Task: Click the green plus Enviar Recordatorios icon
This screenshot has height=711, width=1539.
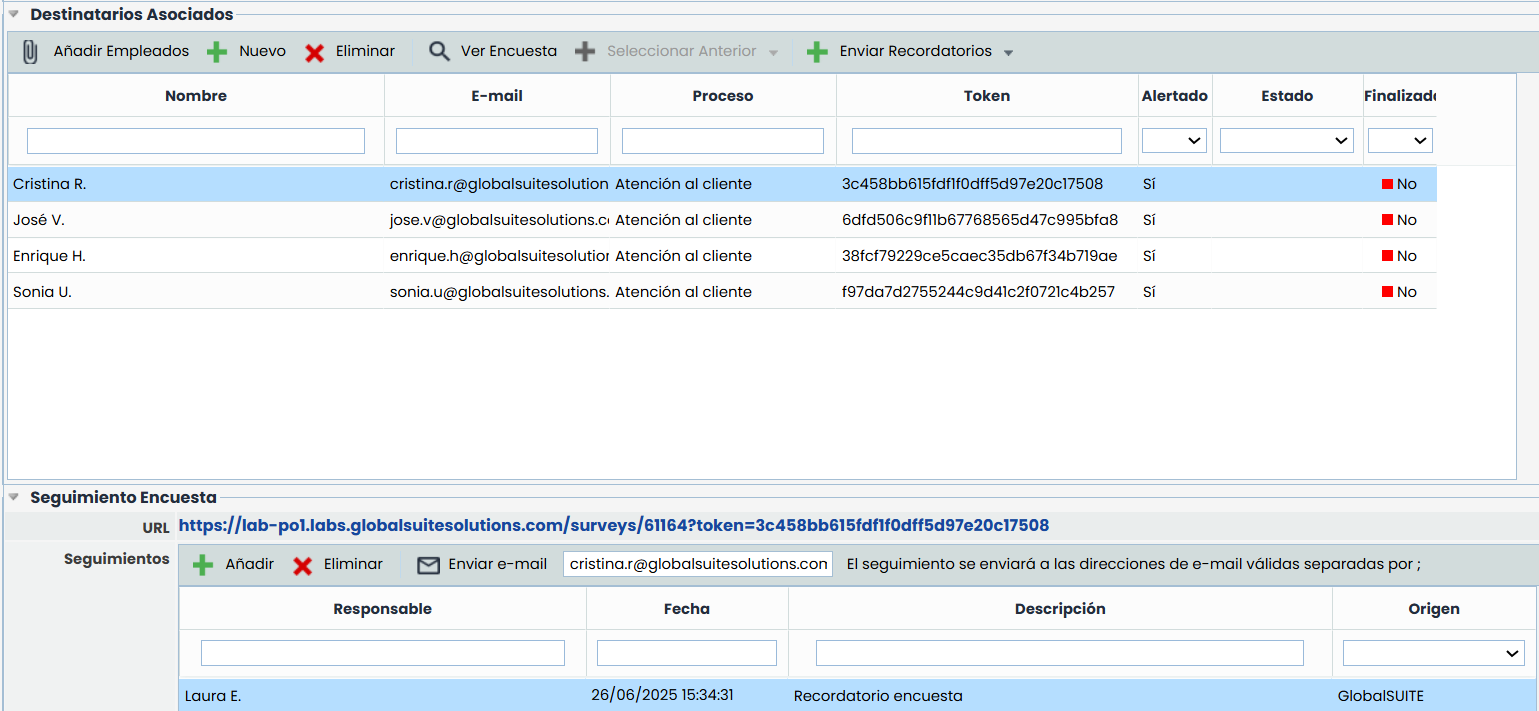Action: click(817, 52)
